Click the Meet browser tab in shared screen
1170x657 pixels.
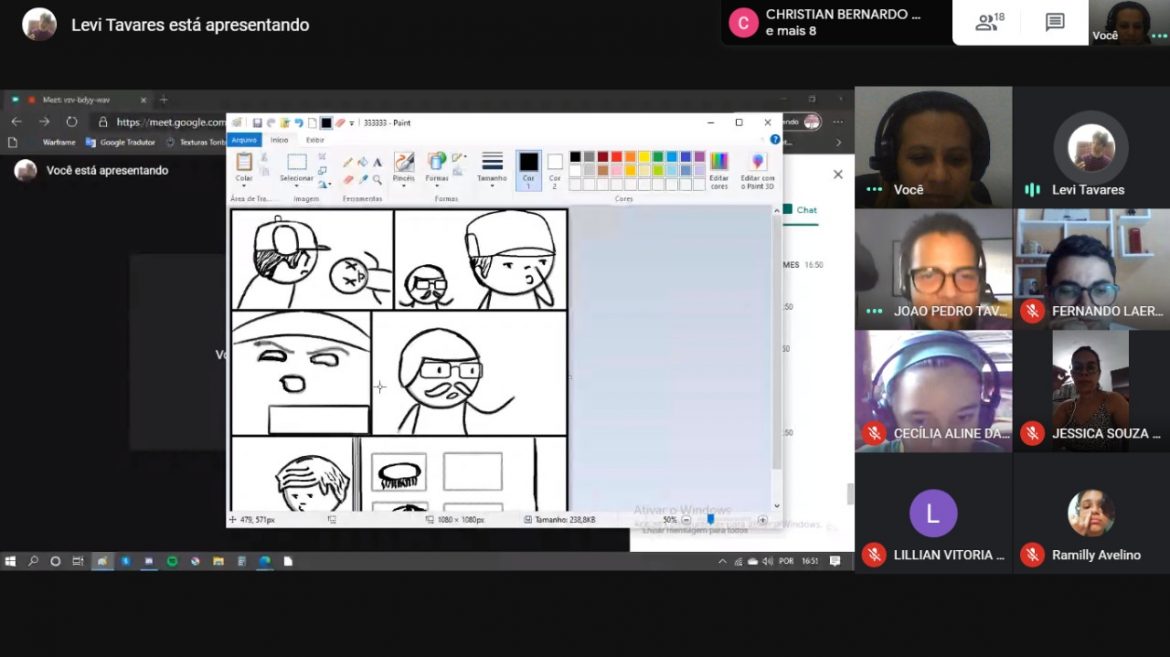pos(77,99)
